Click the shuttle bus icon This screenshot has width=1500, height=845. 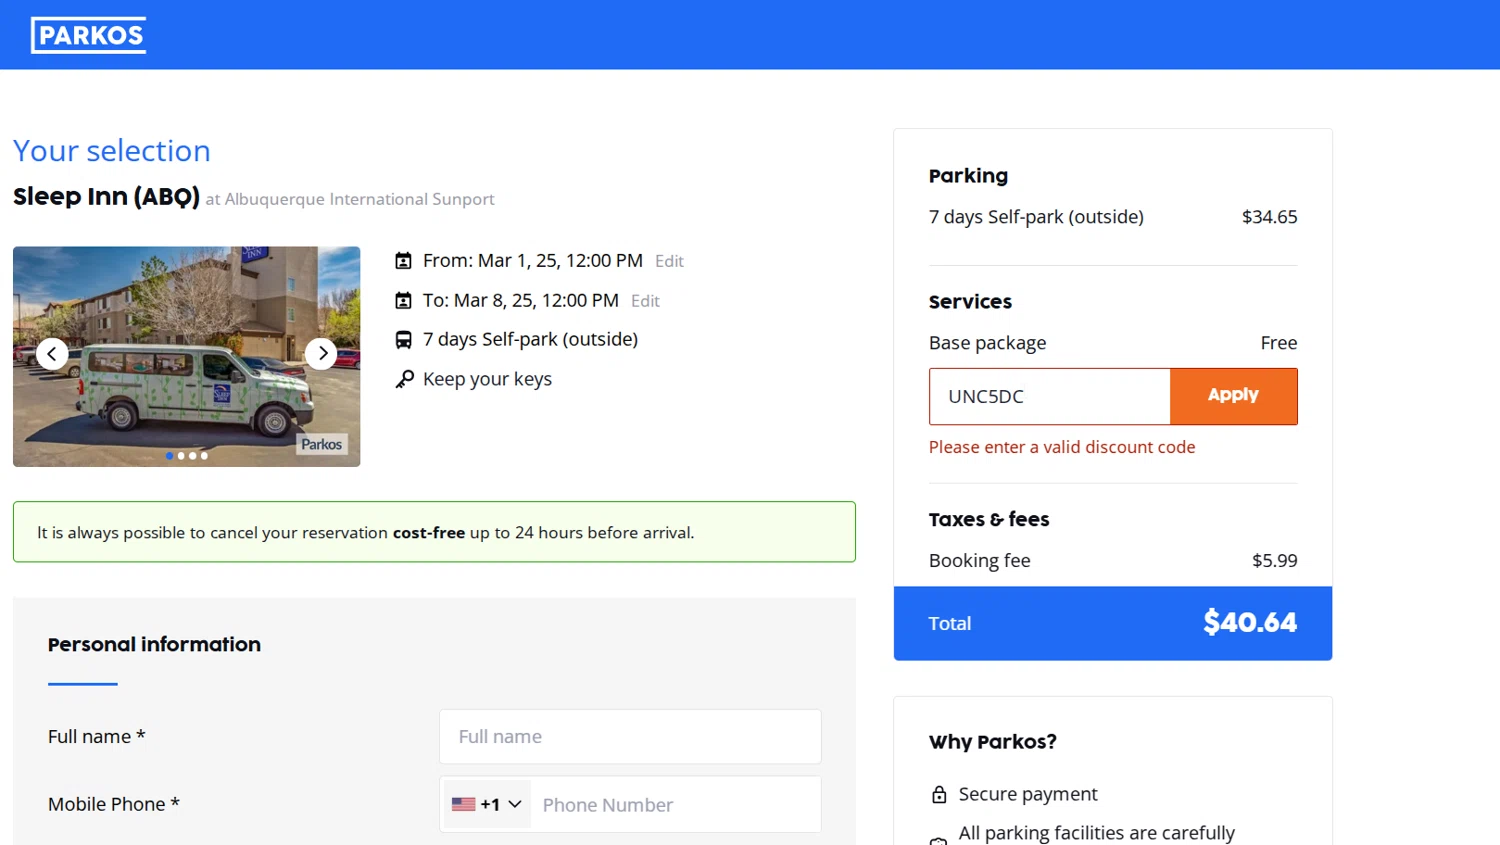(403, 340)
